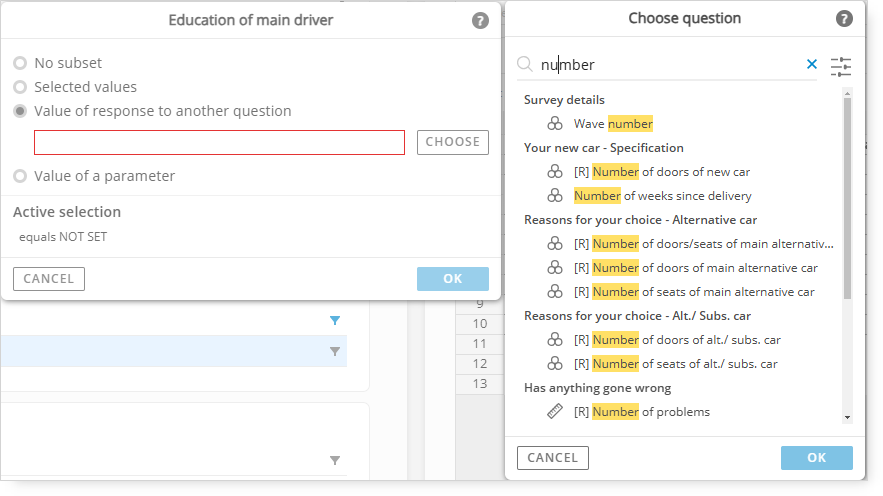Cancel the Choose question panel
883x496 pixels.
(553, 458)
